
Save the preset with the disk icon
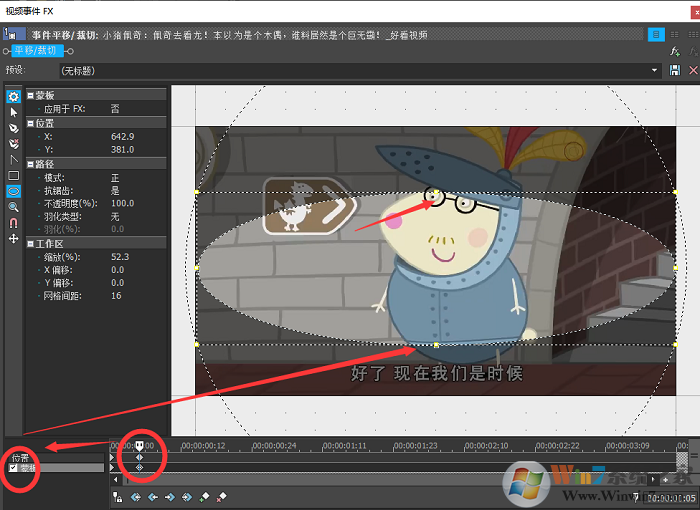point(675,70)
